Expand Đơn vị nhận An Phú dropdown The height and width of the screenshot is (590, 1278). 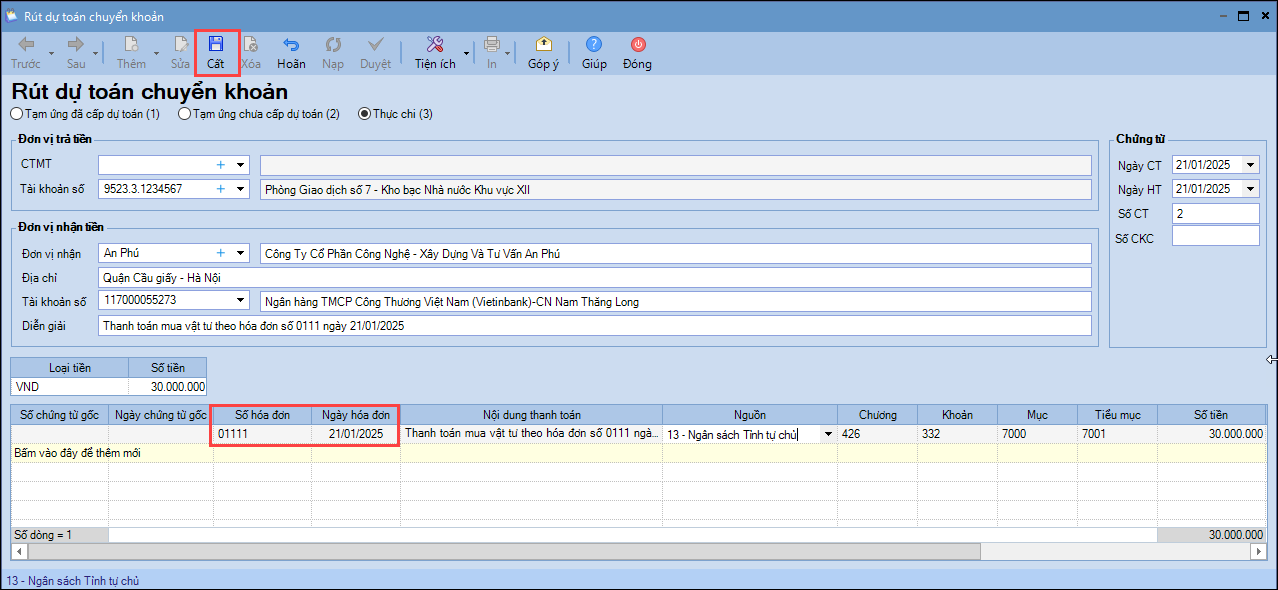[240, 253]
